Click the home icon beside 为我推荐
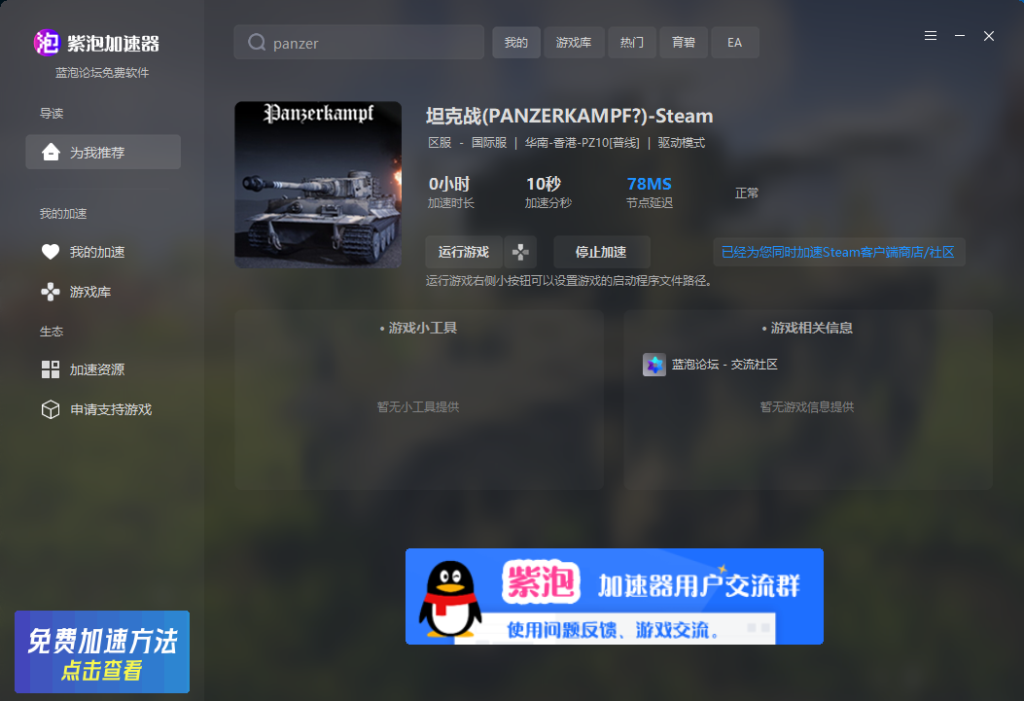This screenshot has height=701, width=1024. pos(51,152)
